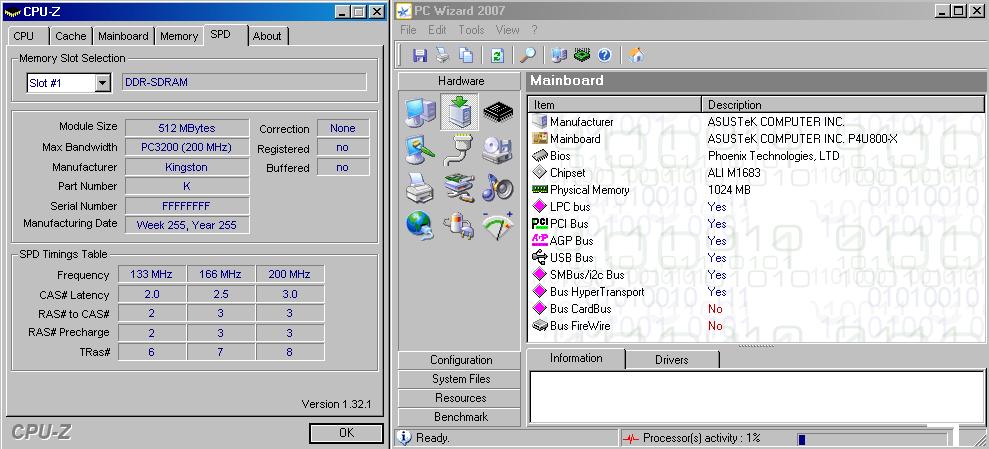Expand the Benchmark panel section
Screen dimensions: 989x449
pyautogui.click(x=461, y=417)
